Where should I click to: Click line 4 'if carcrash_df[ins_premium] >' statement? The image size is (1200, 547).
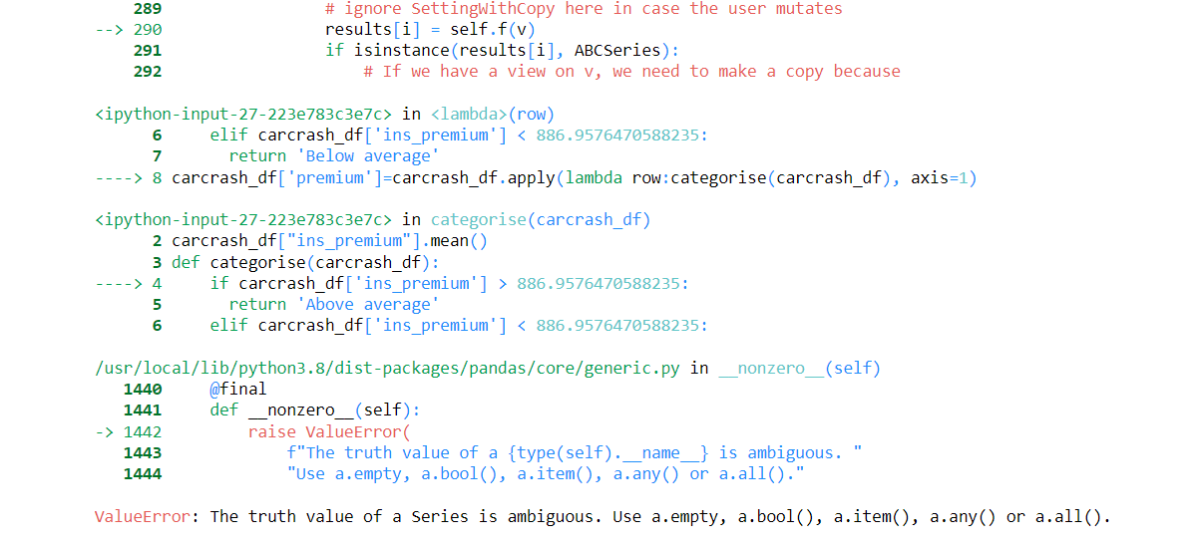pyautogui.click(x=449, y=283)
